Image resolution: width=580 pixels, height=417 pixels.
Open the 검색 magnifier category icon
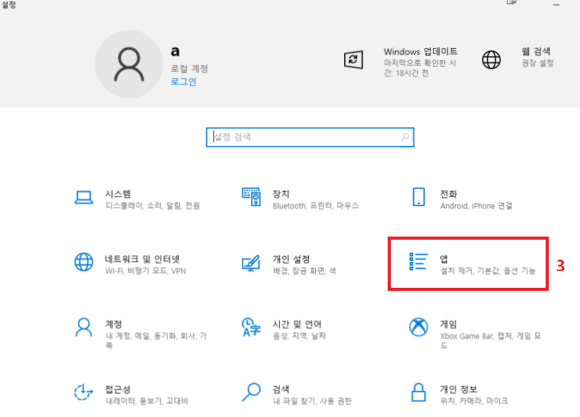click(x=251, y=392)
